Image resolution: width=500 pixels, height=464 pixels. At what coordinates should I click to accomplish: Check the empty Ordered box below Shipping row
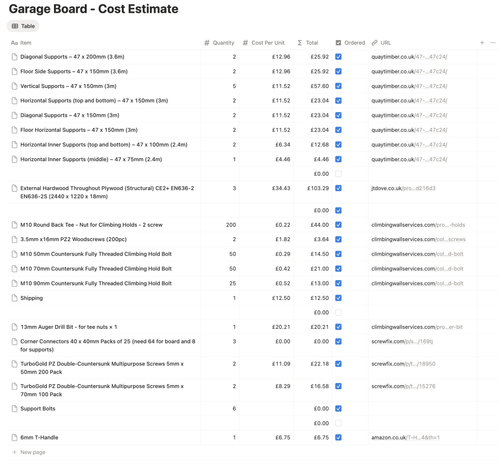coord(338,312)
